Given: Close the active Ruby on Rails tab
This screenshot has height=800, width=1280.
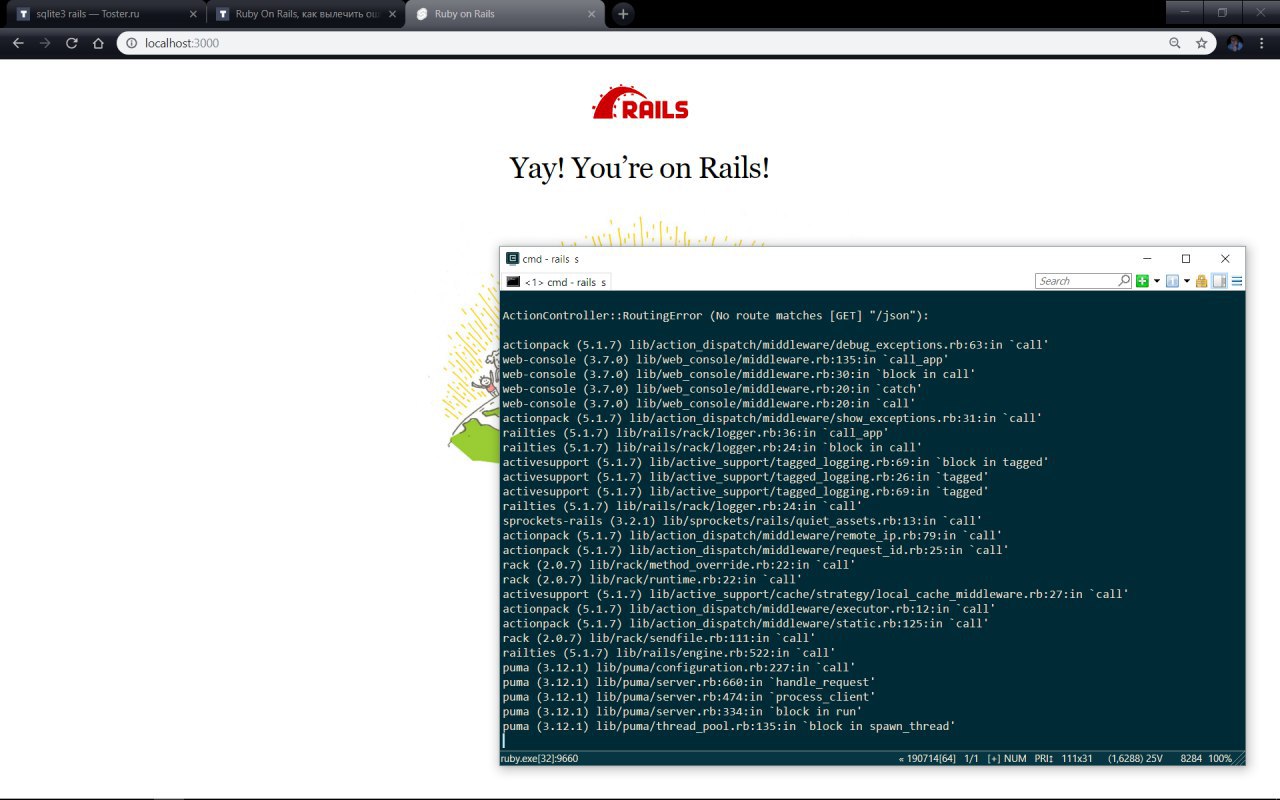Looking at the screenshot, I should click(x=591, y=14).
